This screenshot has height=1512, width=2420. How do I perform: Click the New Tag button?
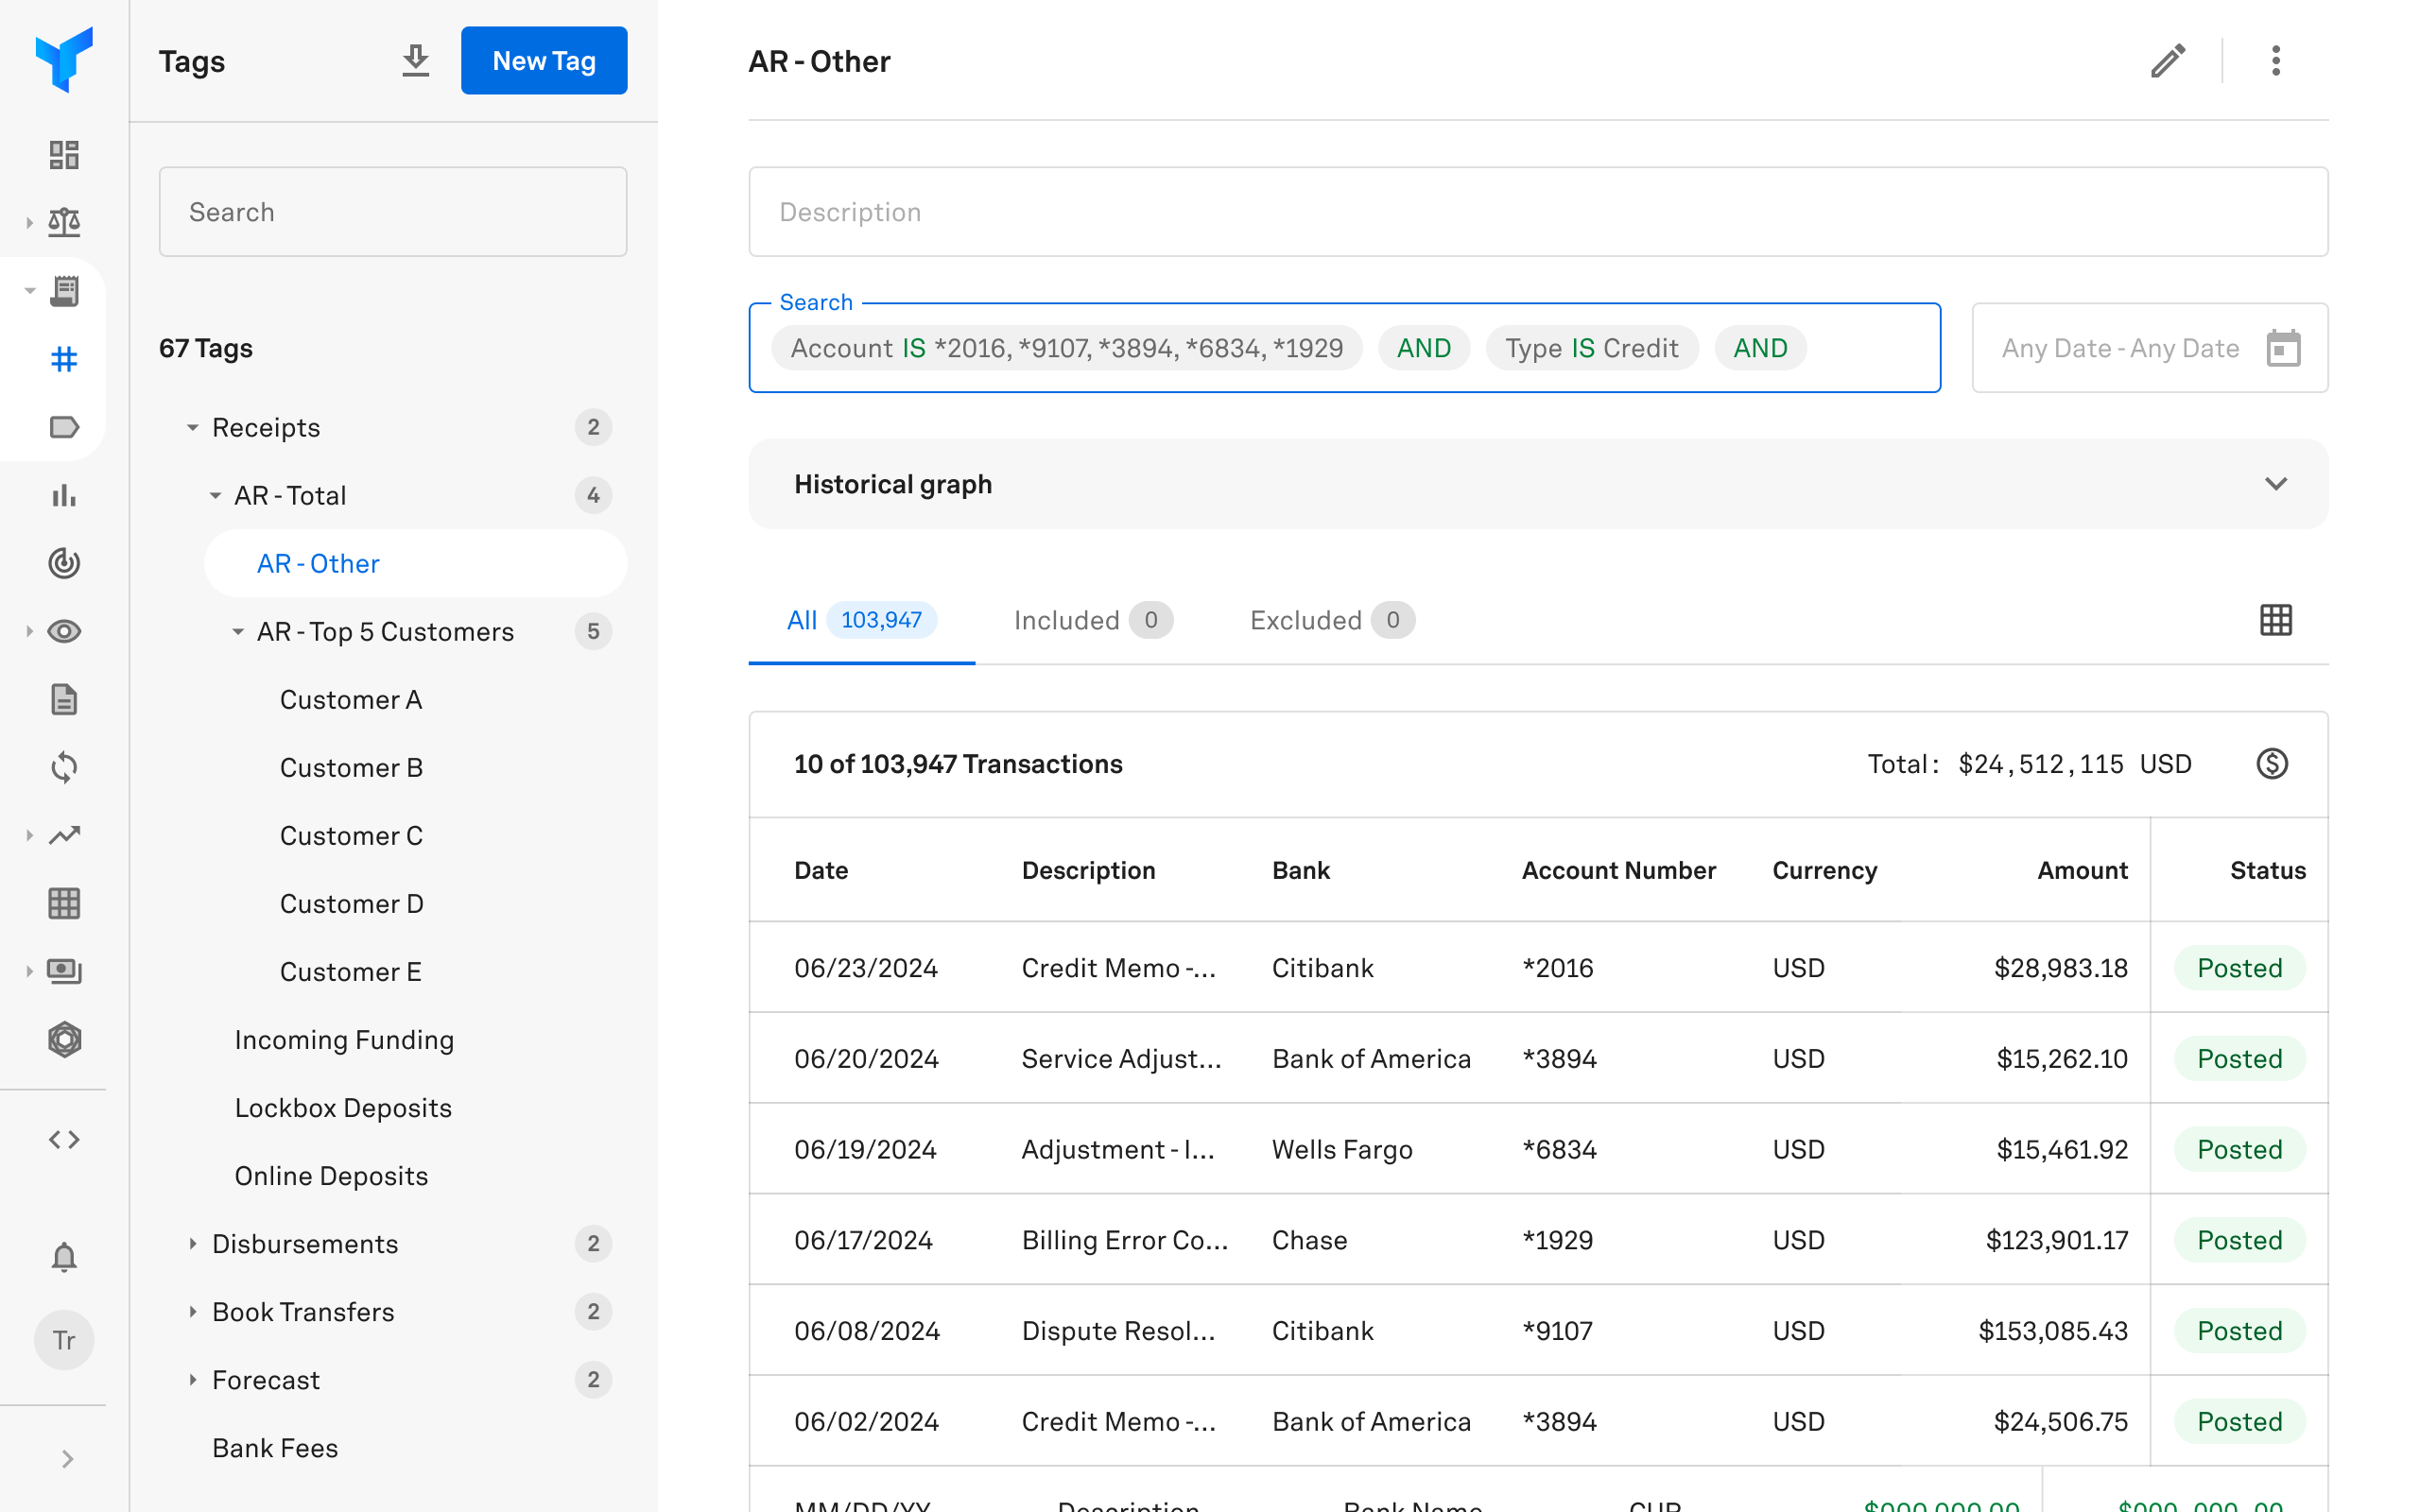[544, 60]
